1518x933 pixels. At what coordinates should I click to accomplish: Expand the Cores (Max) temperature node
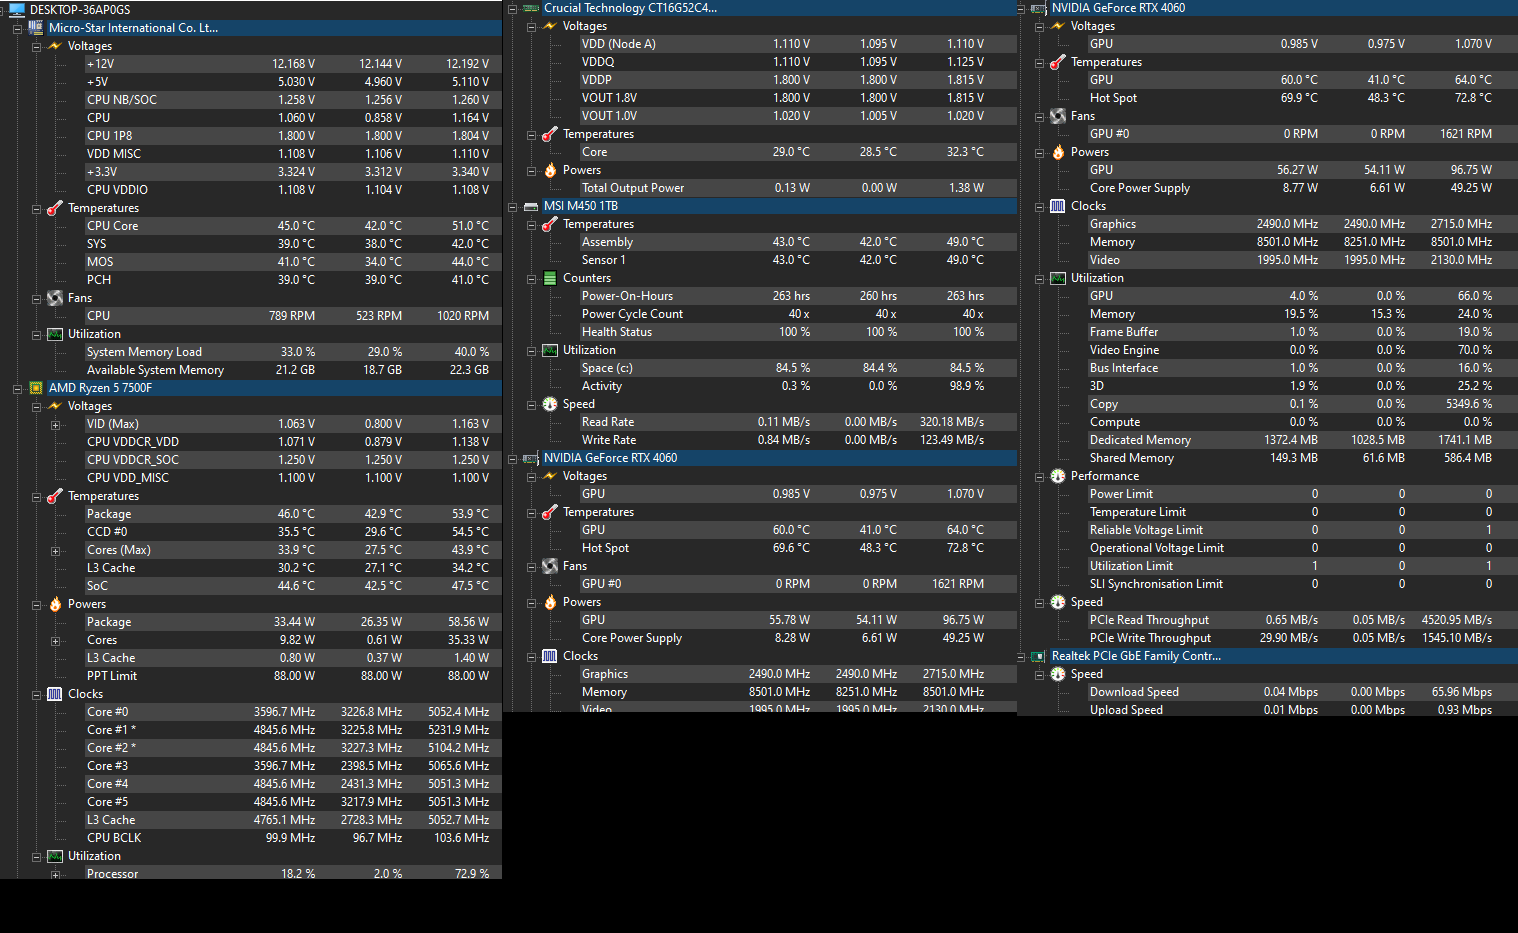(x=56, y=551)
